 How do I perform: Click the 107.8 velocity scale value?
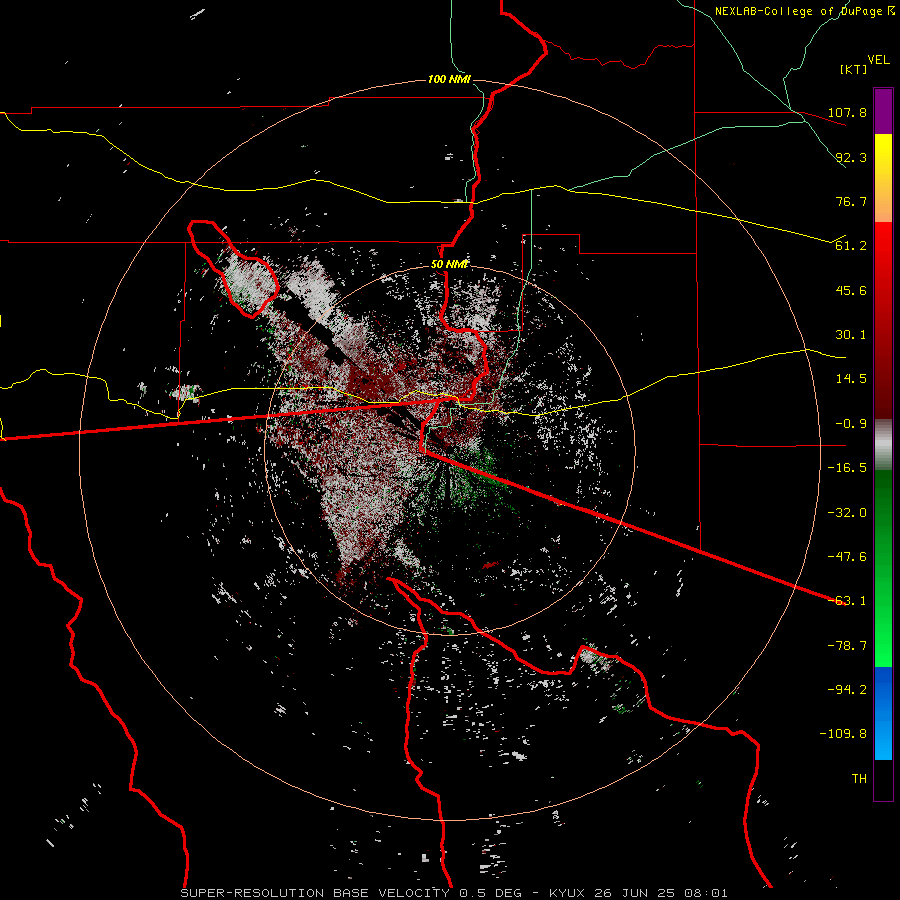847,112
